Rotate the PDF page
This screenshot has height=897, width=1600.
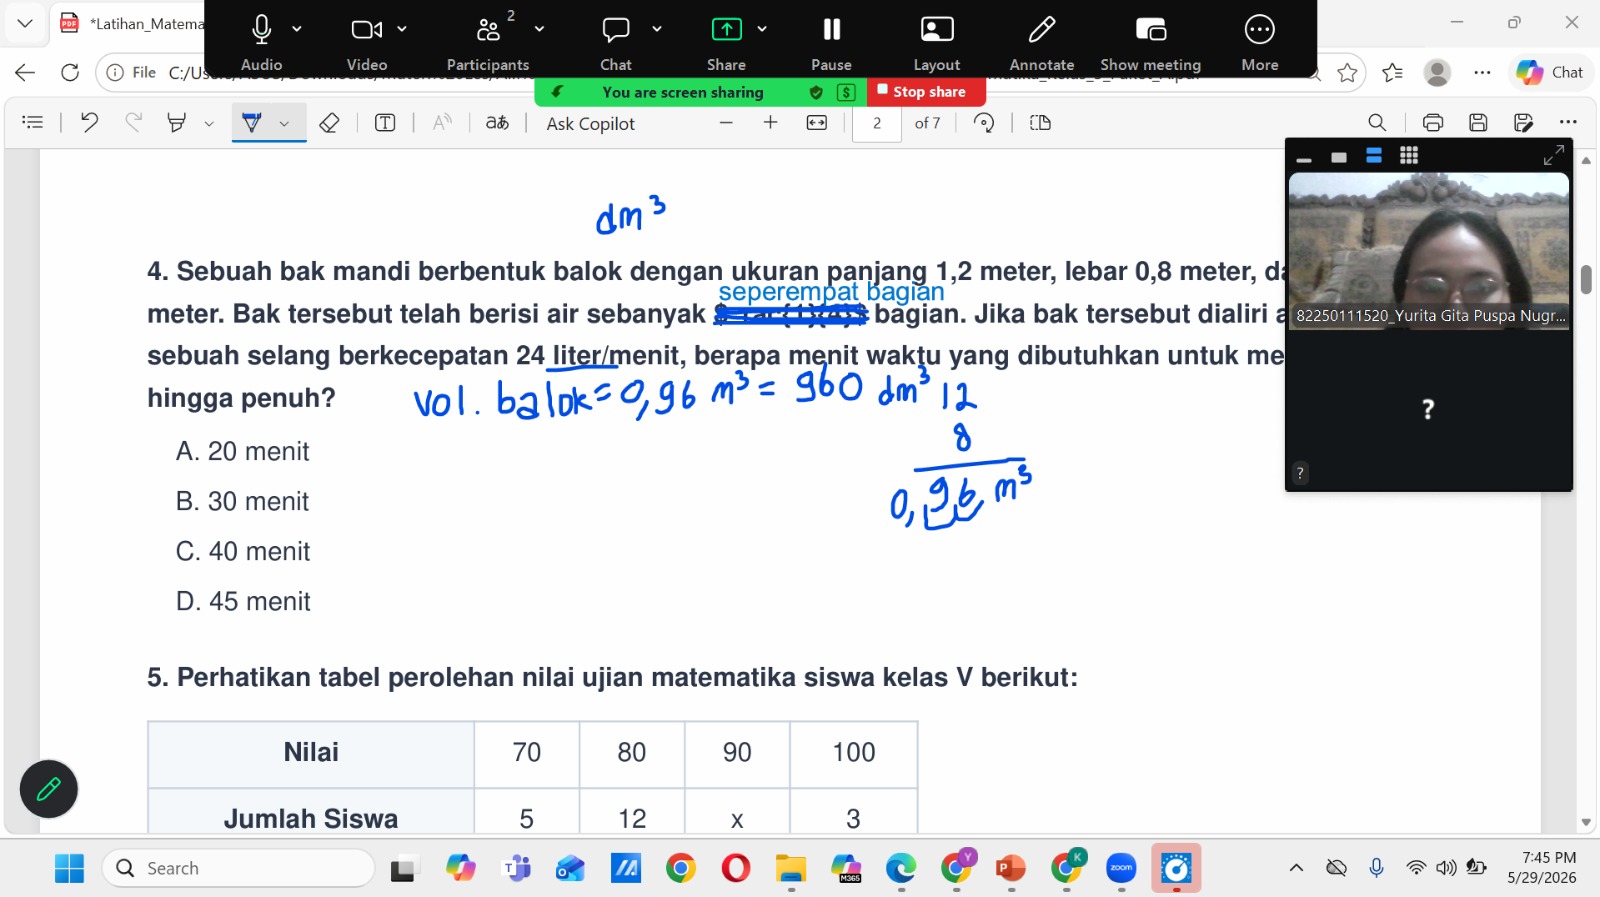tap(984, 123)
